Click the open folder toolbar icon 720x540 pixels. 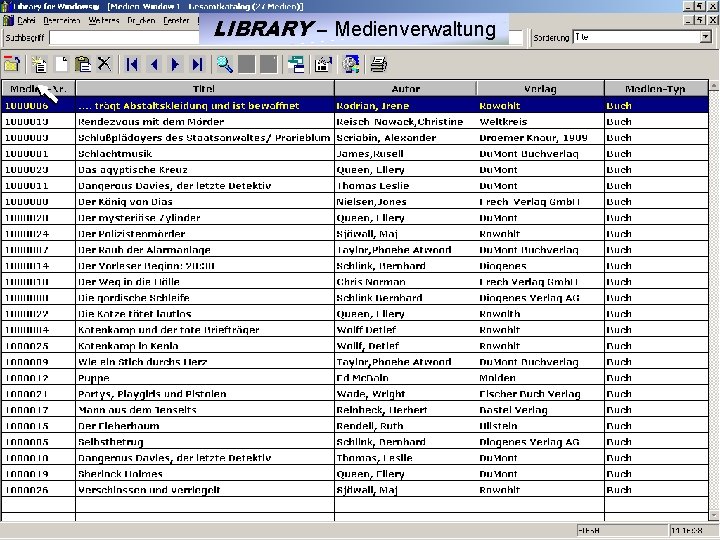(x=12, y=64)
